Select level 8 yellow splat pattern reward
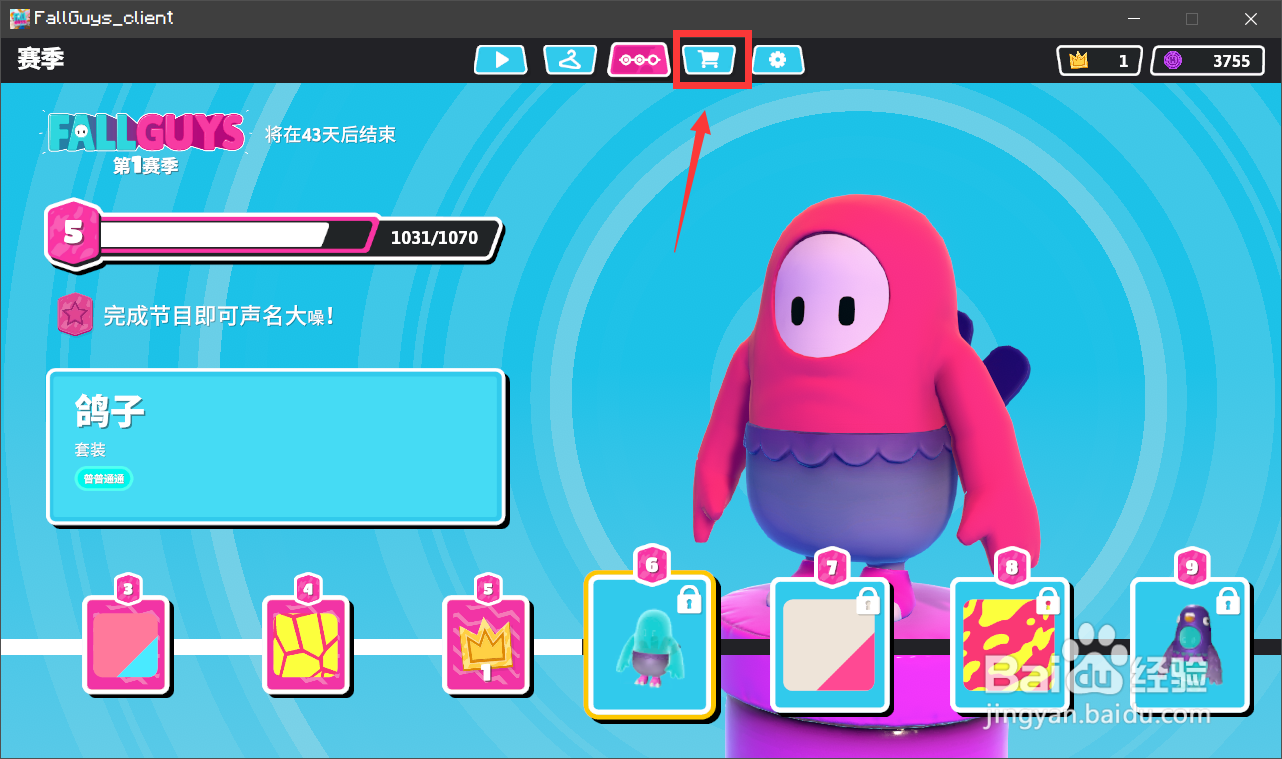Image resolution: width=1282 pixels, height=759 pixels. pos(1010,645)
